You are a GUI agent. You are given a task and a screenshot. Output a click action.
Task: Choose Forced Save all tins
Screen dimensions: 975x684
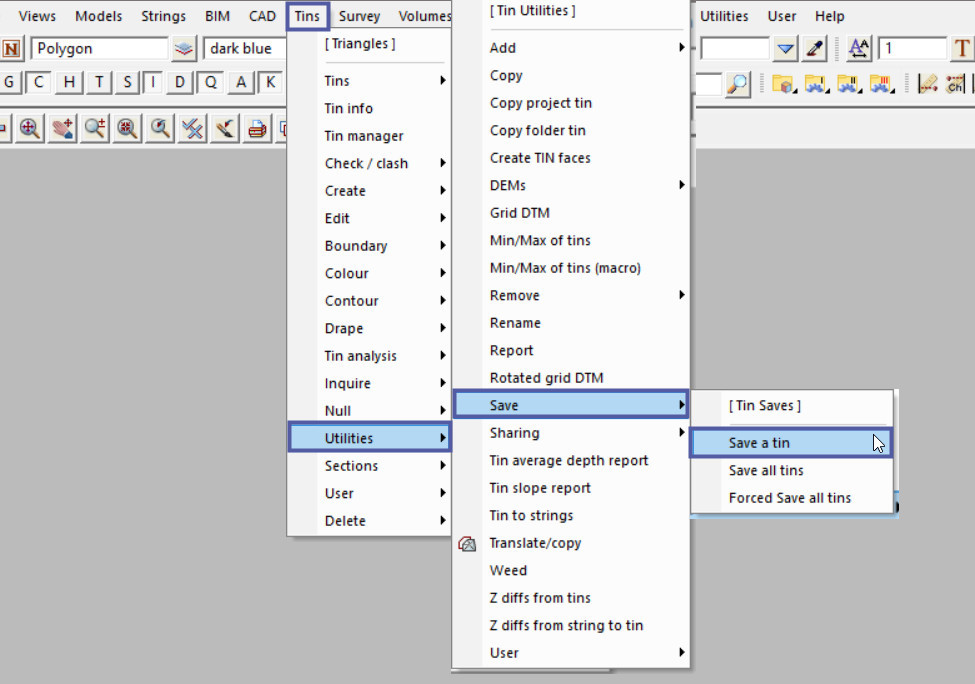click(x=790, y=498)
